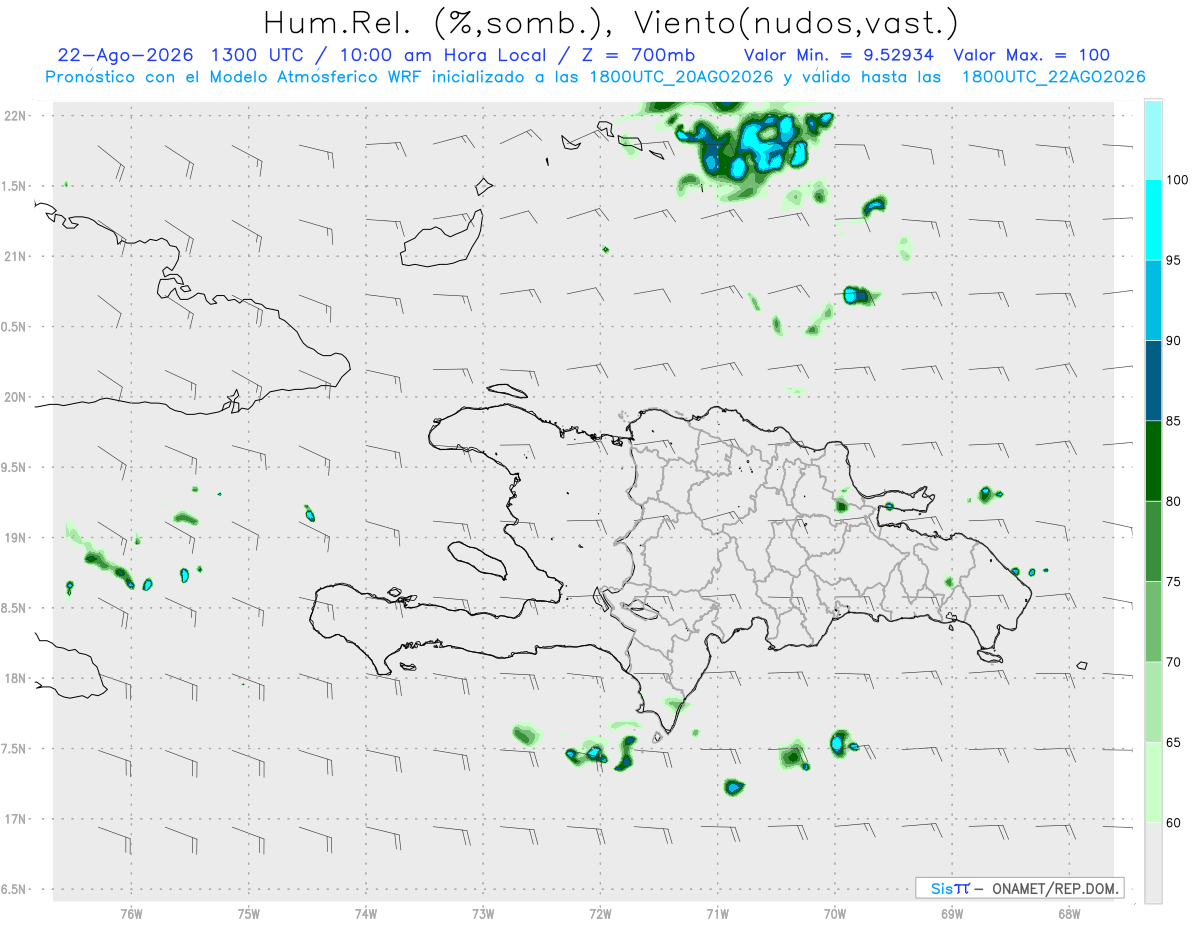Click '10:00 am Hora Local' text
1200x927 pixels.
pos(441,55)
